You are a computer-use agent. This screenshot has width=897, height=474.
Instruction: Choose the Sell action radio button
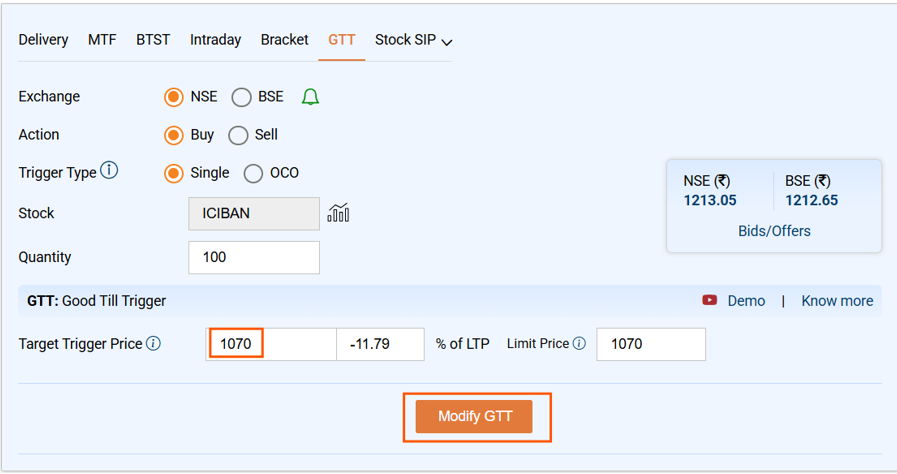[238, 135]
